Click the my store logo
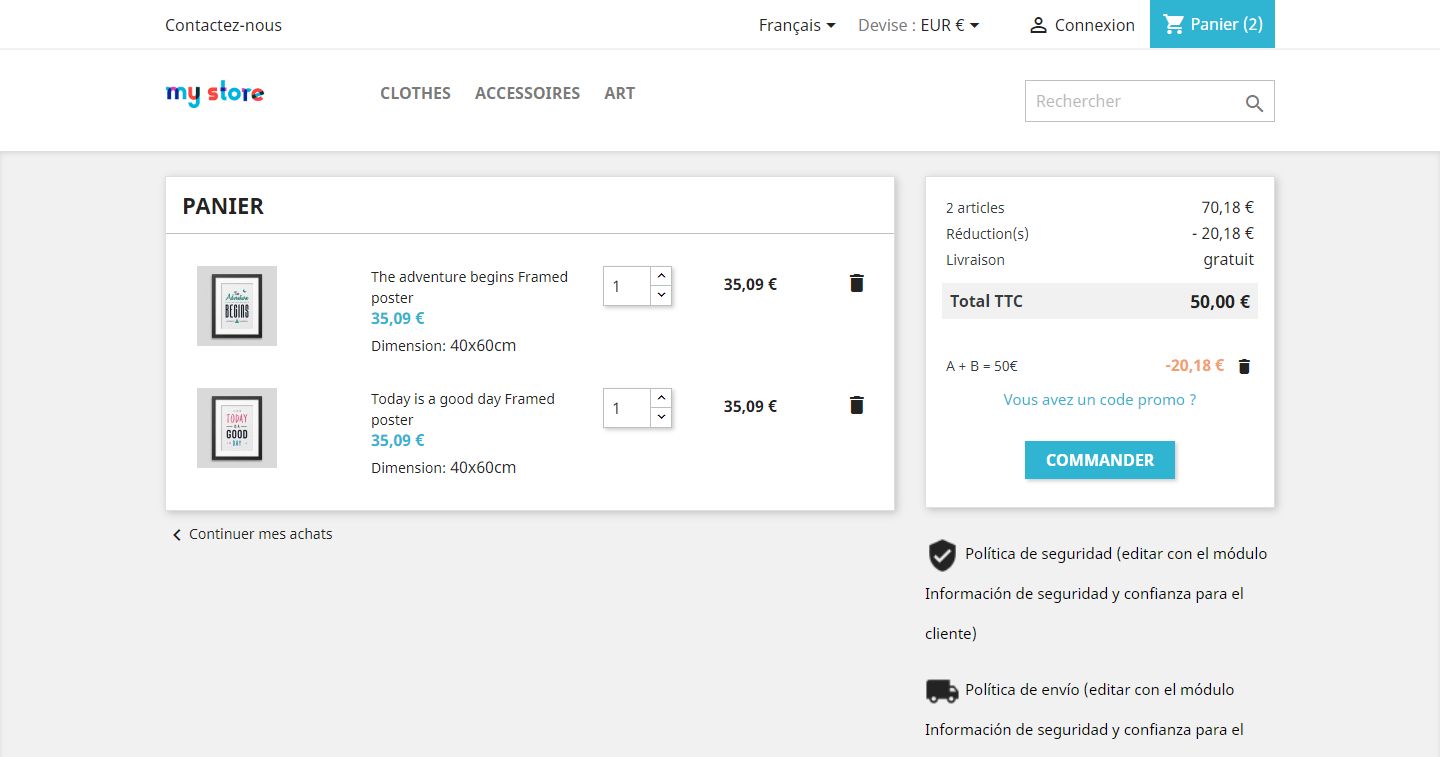 coord(215,94)
